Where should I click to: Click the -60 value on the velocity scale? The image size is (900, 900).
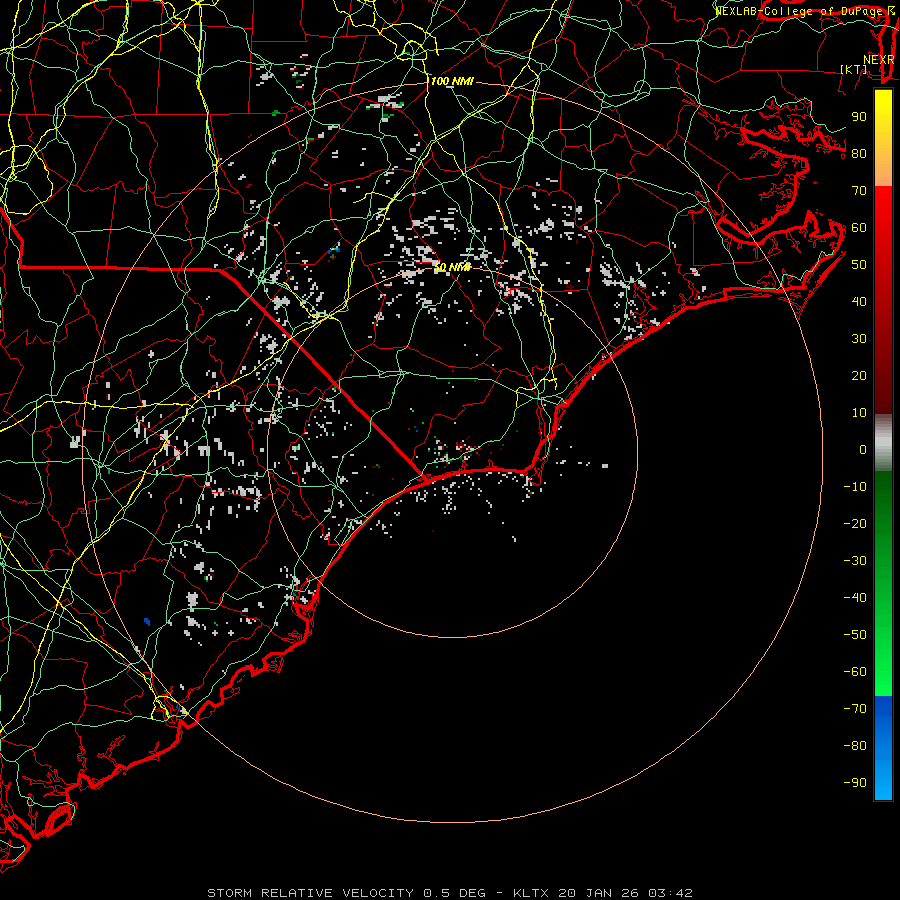coord(855,672)
